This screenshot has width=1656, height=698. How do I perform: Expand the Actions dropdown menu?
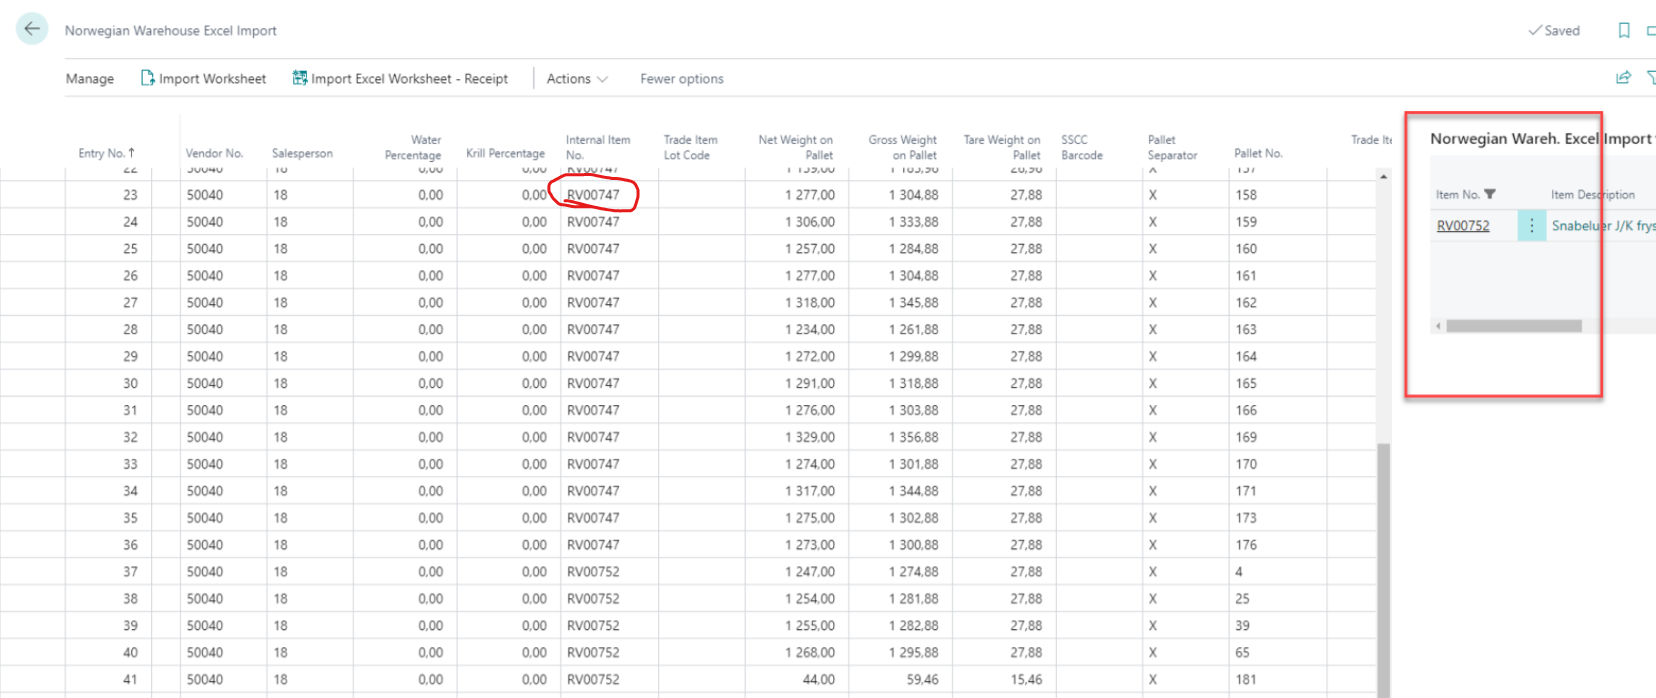577,79
